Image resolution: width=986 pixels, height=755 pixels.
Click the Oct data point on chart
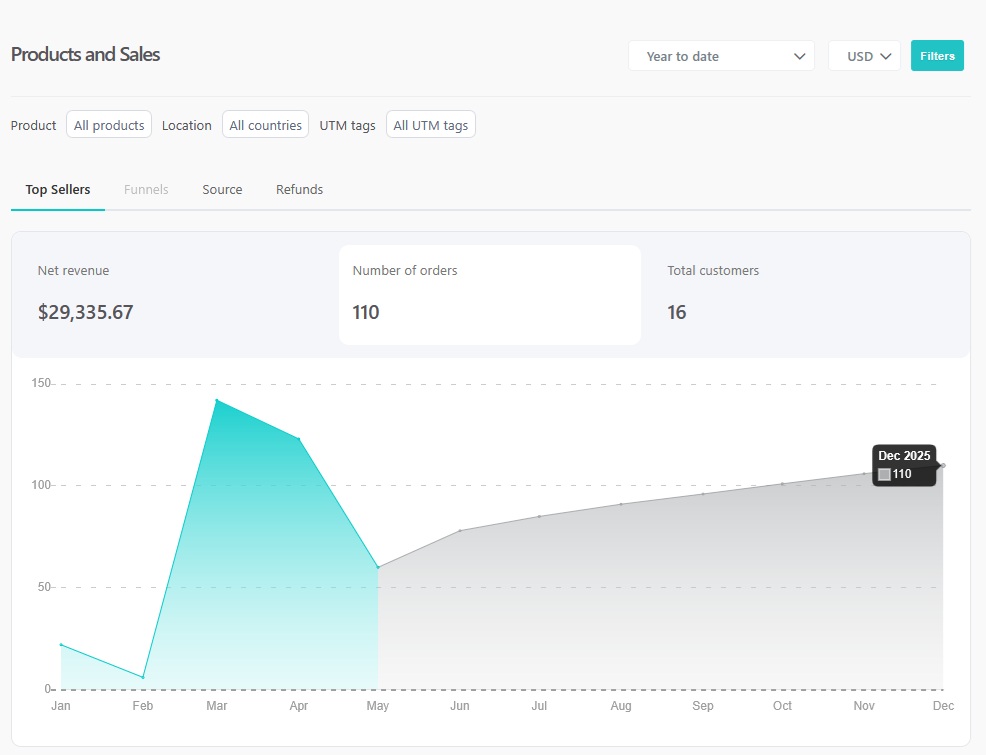click(782, 483)
